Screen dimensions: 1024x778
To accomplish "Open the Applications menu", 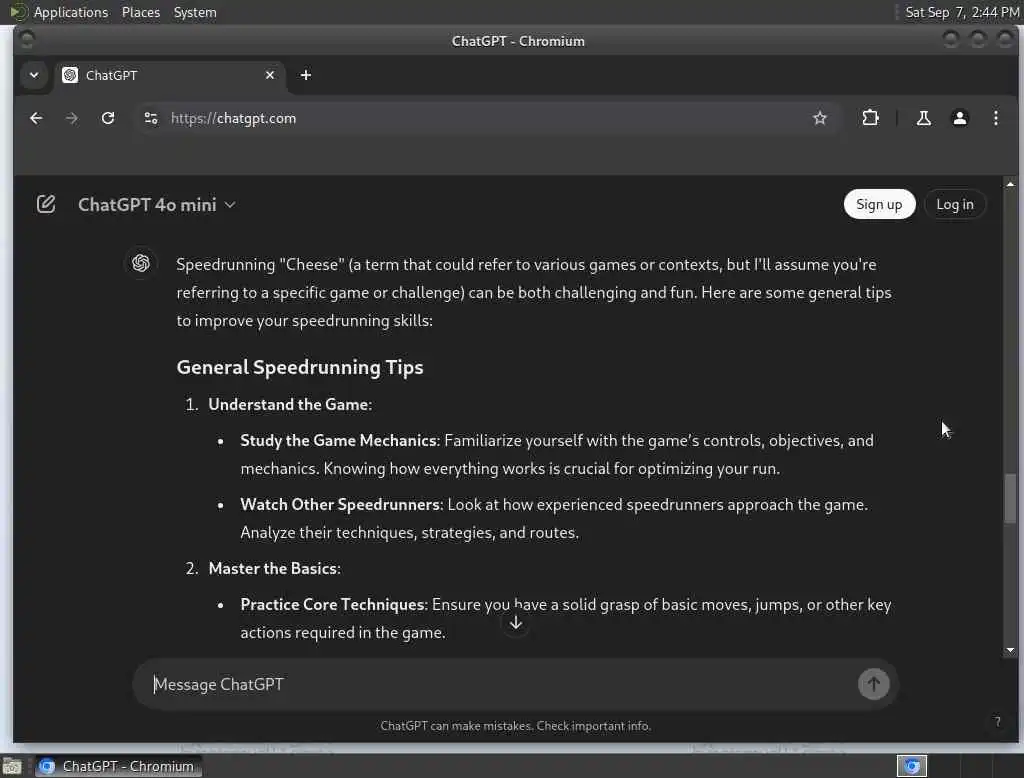I will (x=71, y=12).
